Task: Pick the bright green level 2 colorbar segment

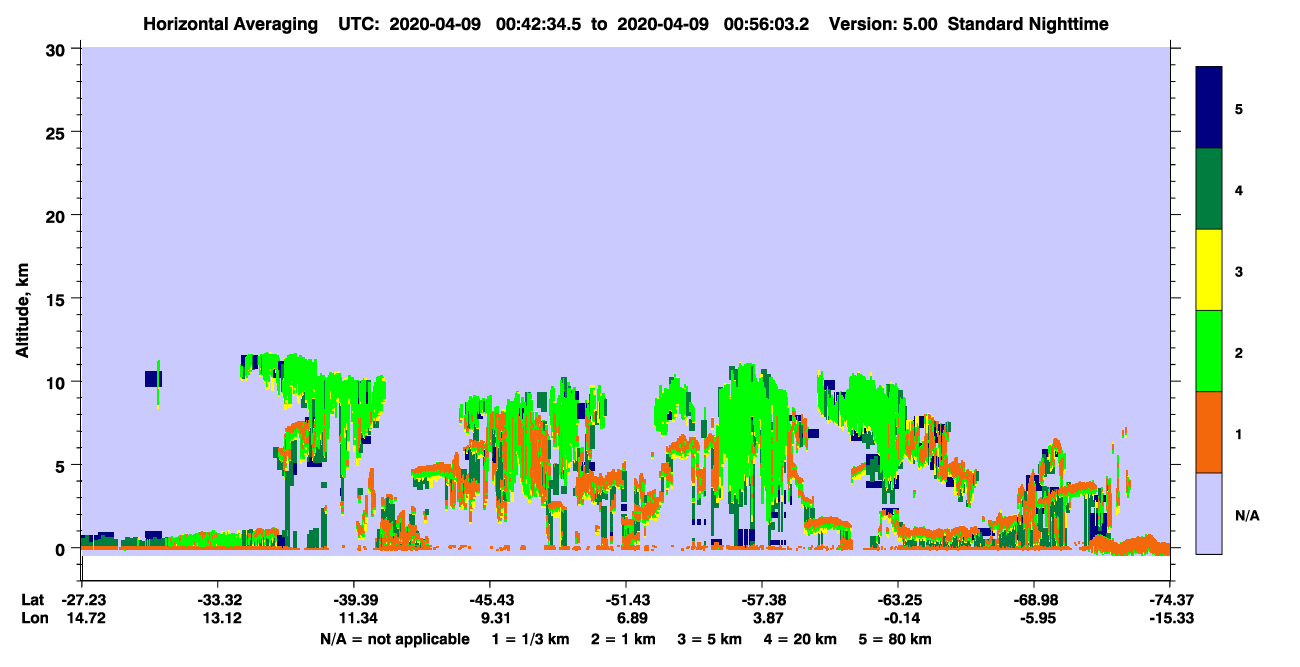Action: (x=1209, y=351)
